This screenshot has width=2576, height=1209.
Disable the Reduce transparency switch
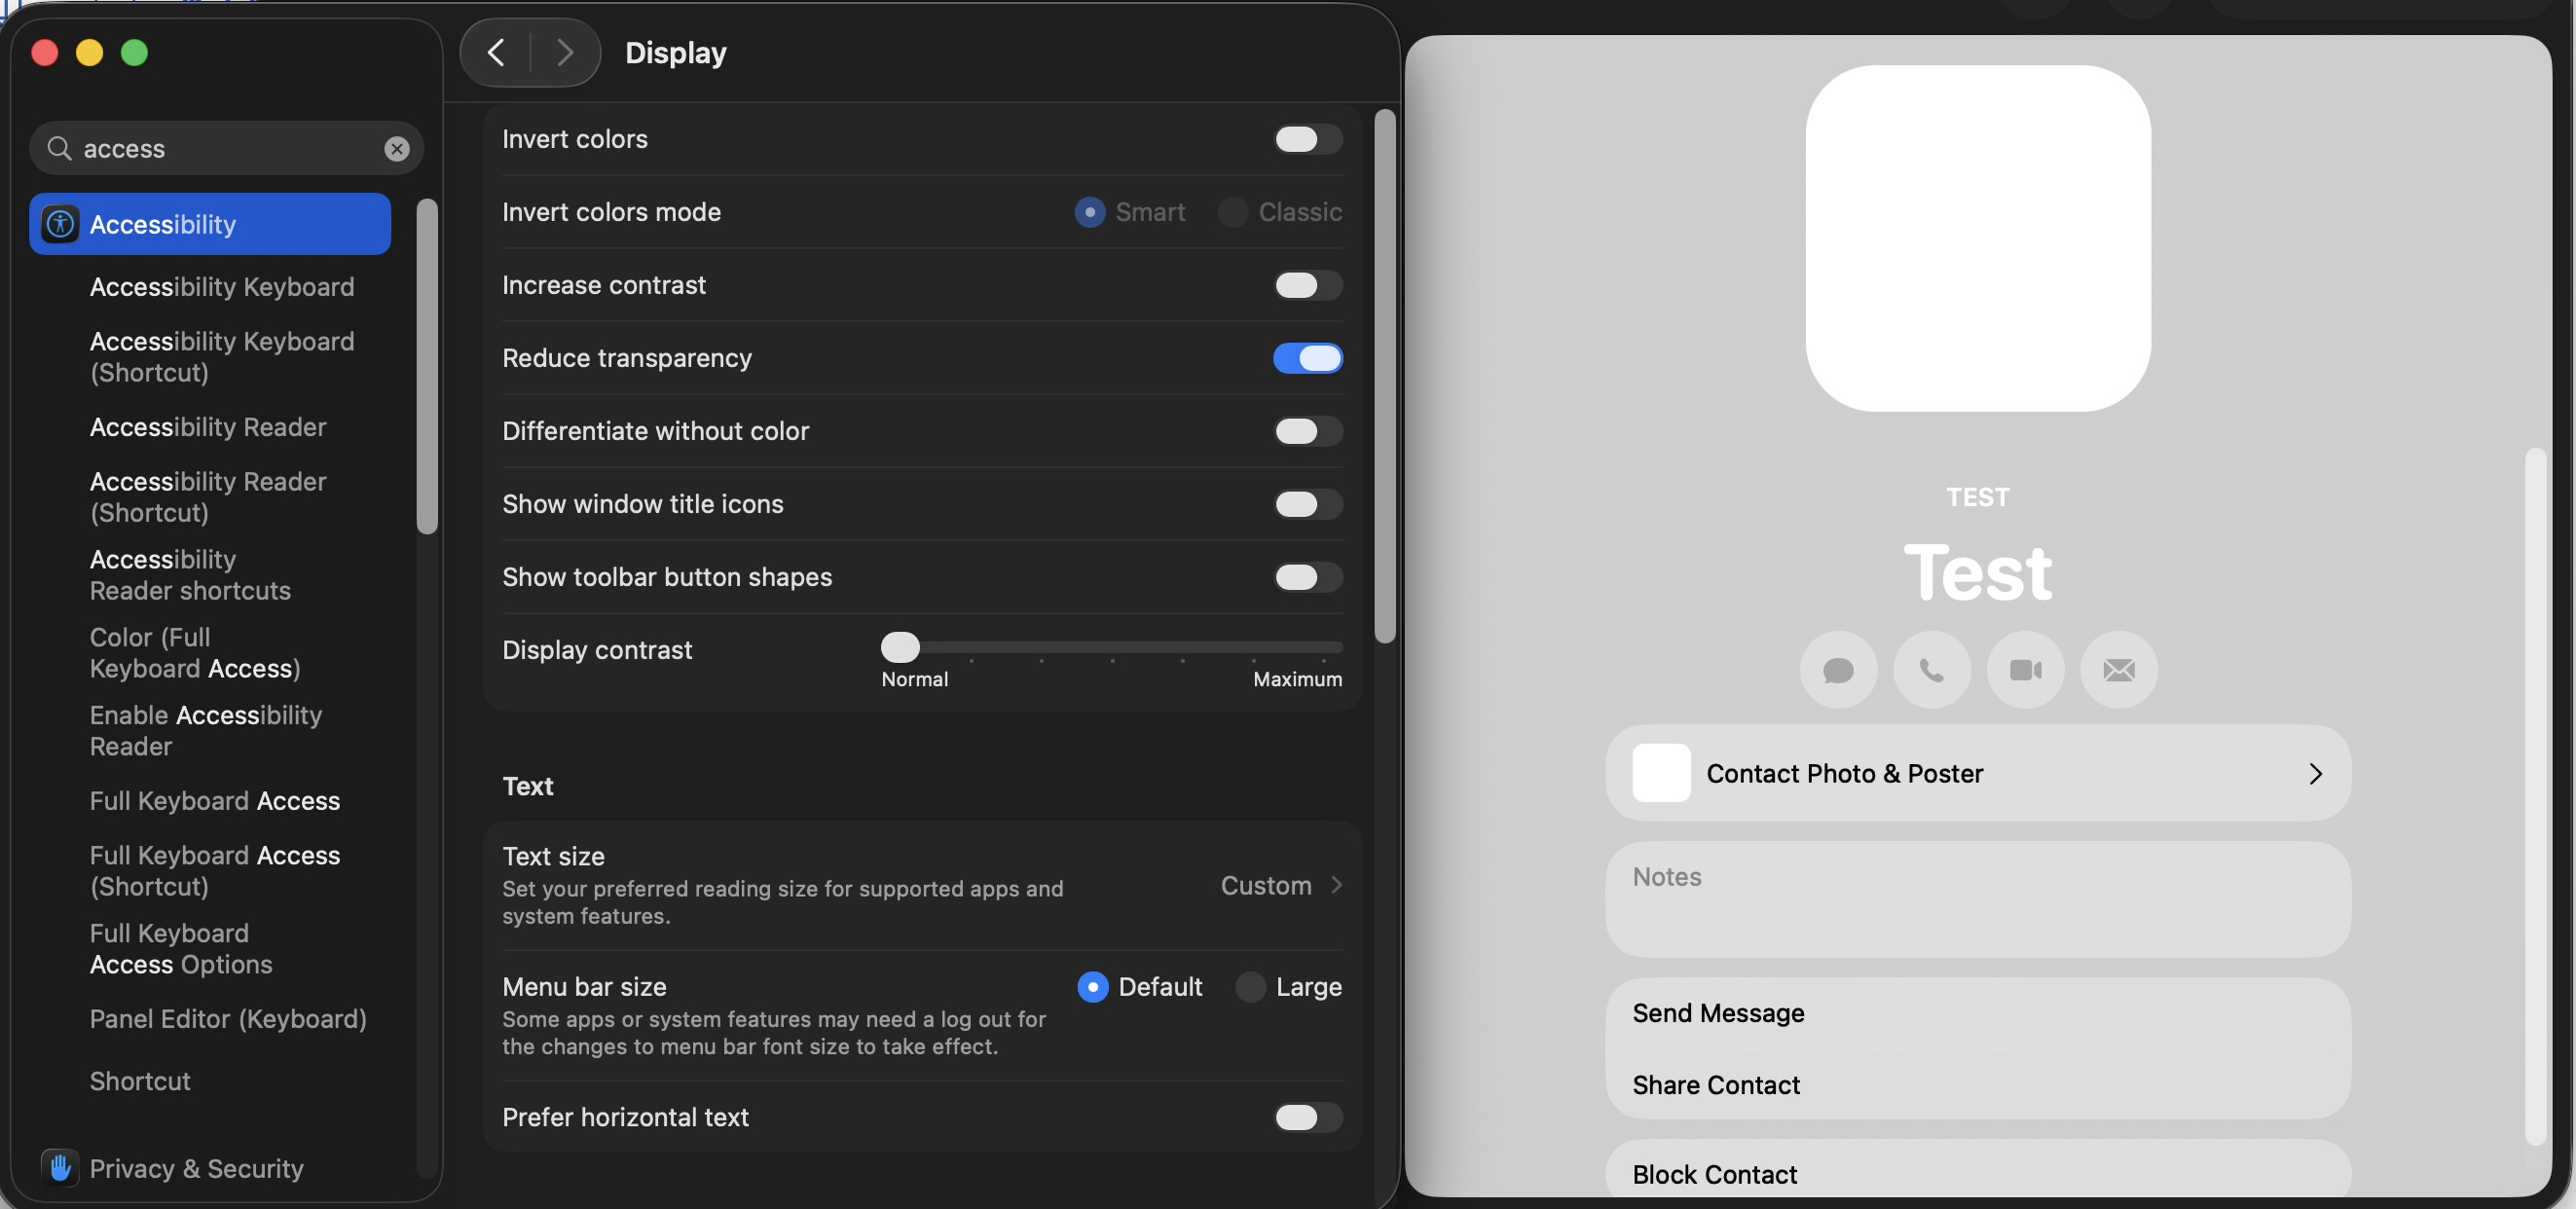coord(1307,358)
